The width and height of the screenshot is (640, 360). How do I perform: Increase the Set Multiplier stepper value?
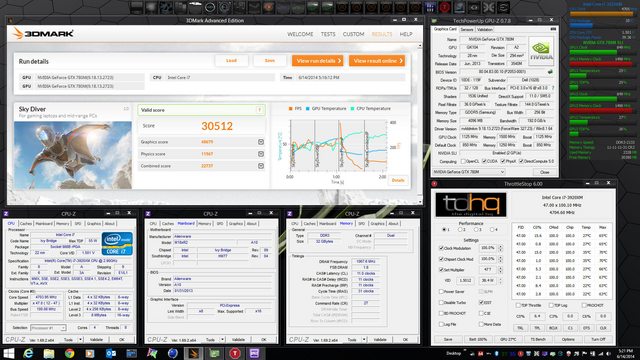501,268
